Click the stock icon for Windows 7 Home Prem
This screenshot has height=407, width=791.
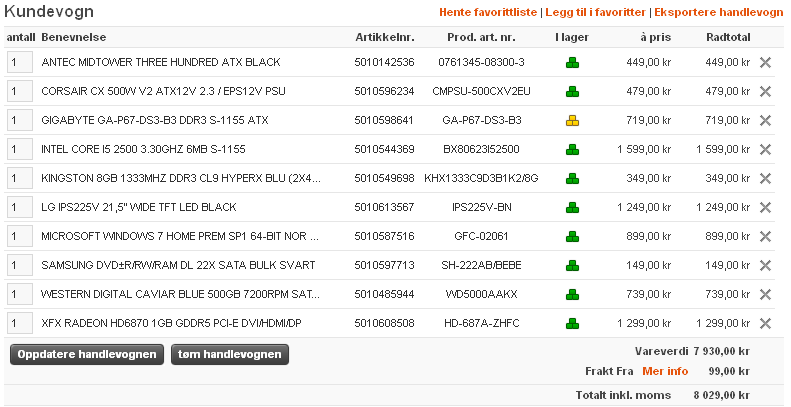[x=572, y=237]
